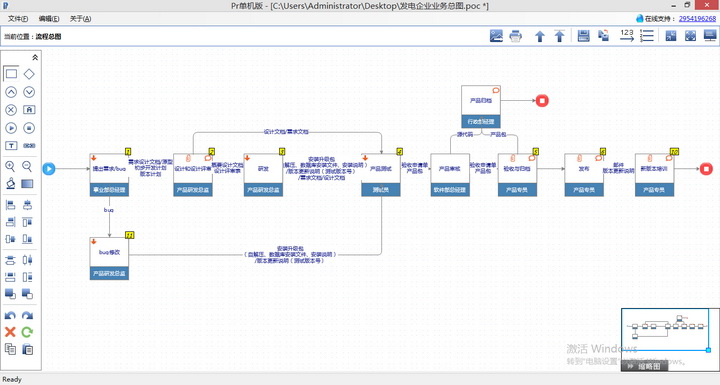Select the rectangle shape tool

11,74
